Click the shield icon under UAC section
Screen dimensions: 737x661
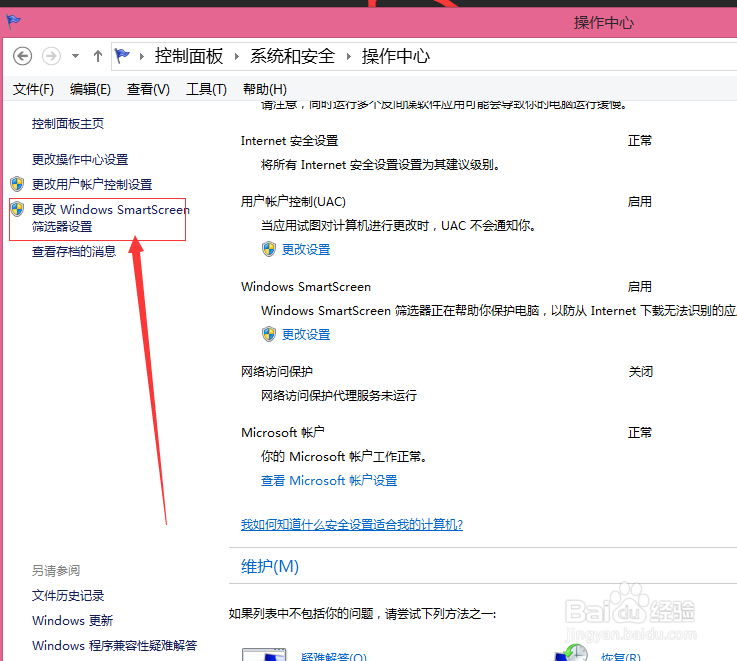[x=269, y=249]
